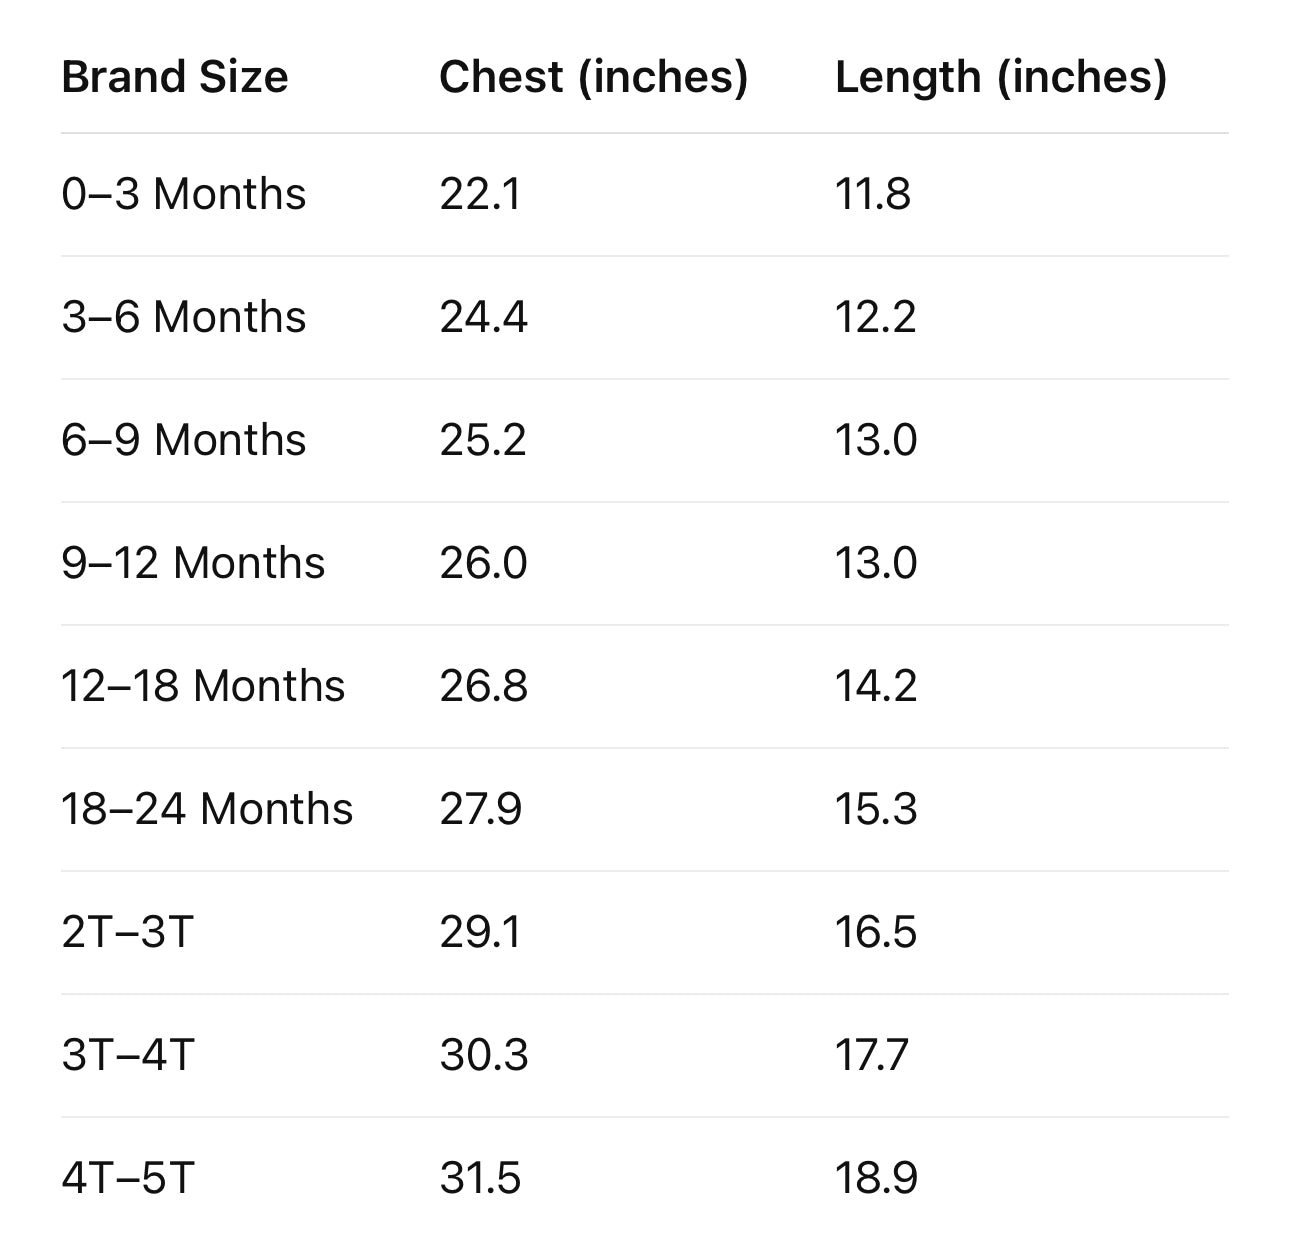Screen dimensions: 1290x1245
Task: Select the 6–9 Months size label
Action: 184,440
